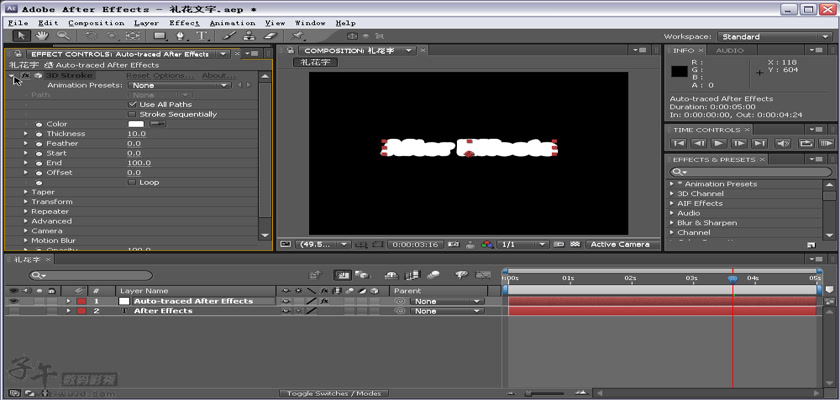Viewport: 840px width, 400px height.
Task: Step to the next frame
Action: pyautogui.click(x=739, y=143)
